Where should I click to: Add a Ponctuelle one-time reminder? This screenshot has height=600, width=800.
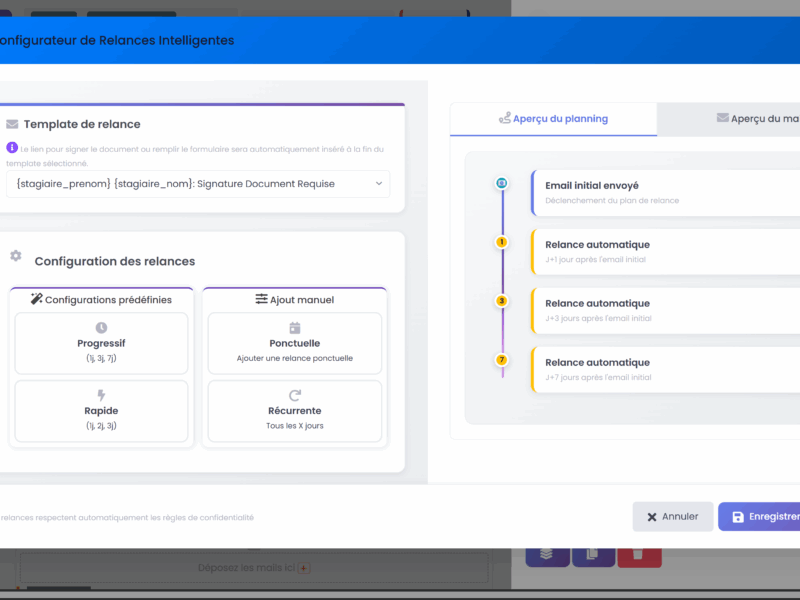pyautogui.click(x=294, y=343)
